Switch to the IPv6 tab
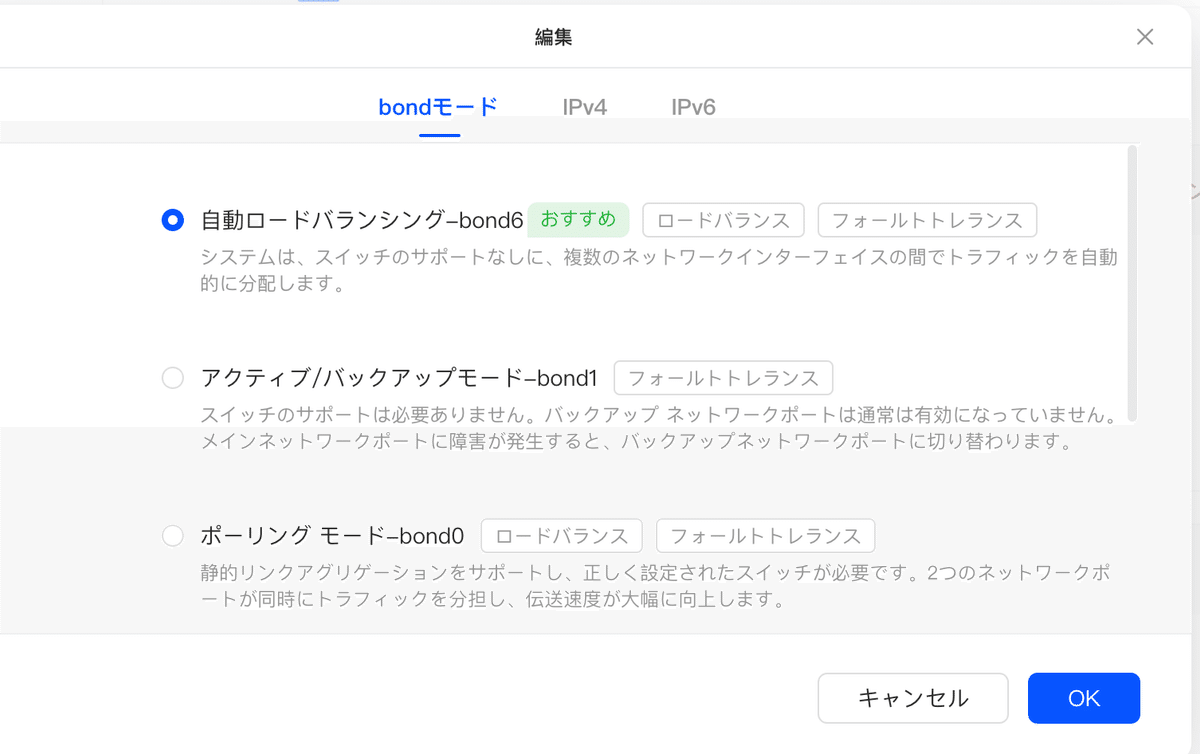This screenshot has height=754, width=1200. coord(692,107)
